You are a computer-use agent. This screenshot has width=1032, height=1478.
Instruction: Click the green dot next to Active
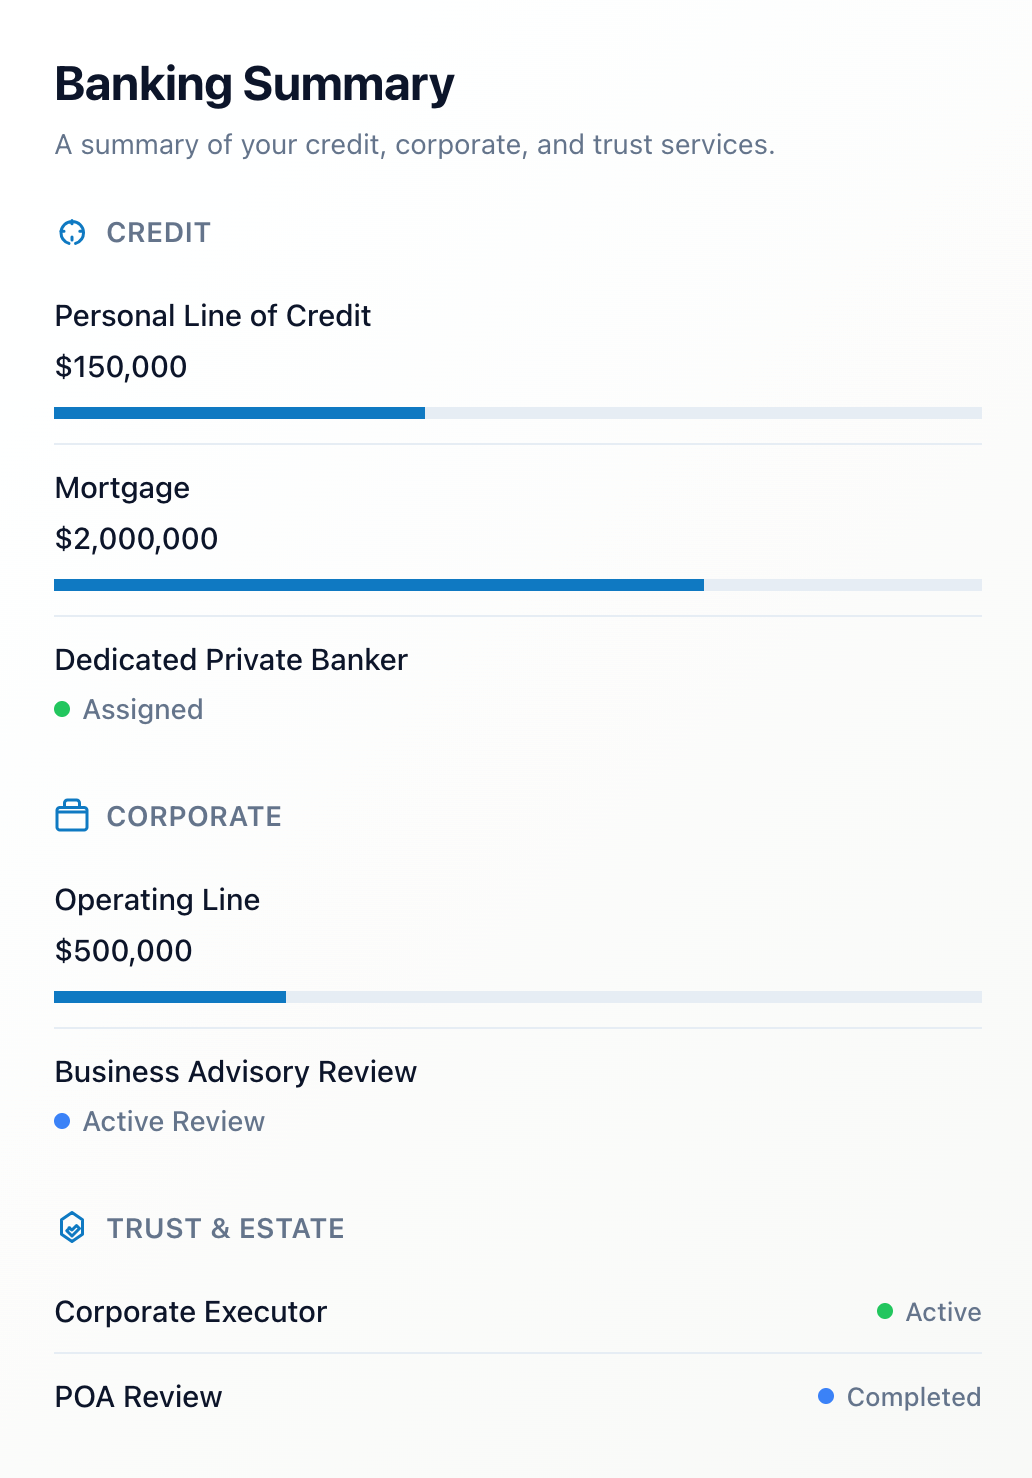885,1311
